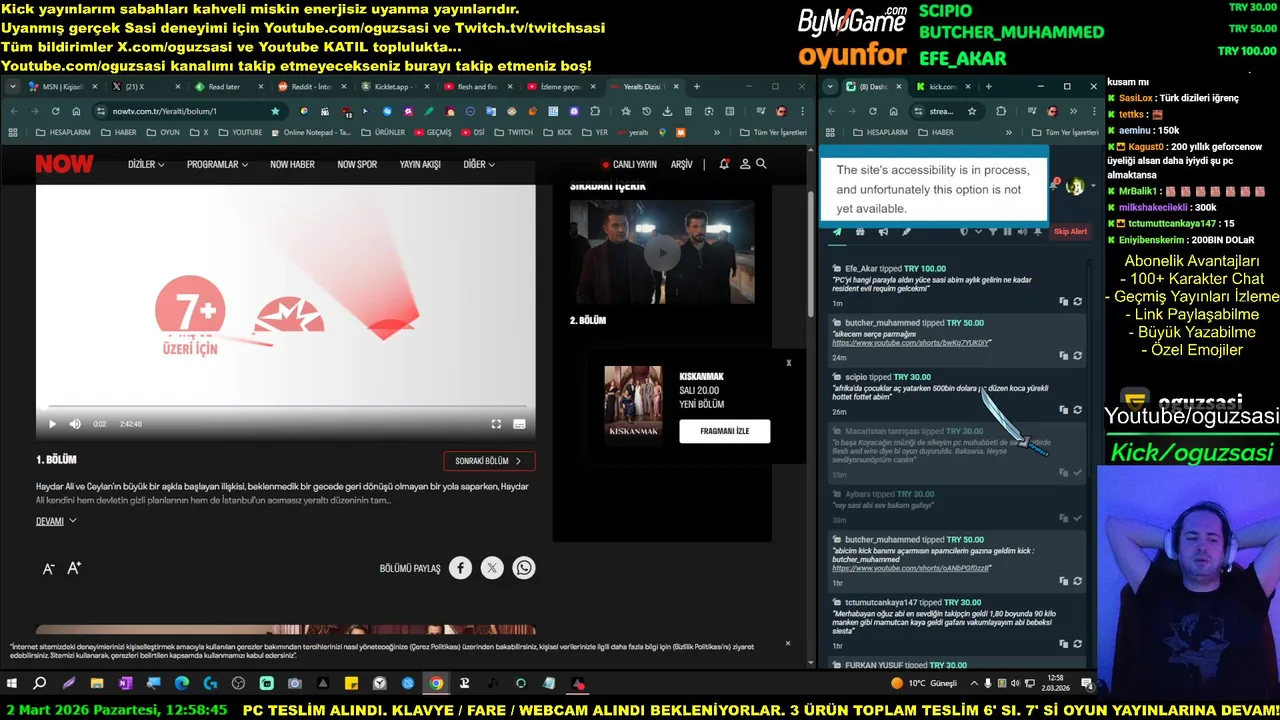Mute the video player volume
The height and width of the screenshot is (720, 1280).
click(75, 424)
